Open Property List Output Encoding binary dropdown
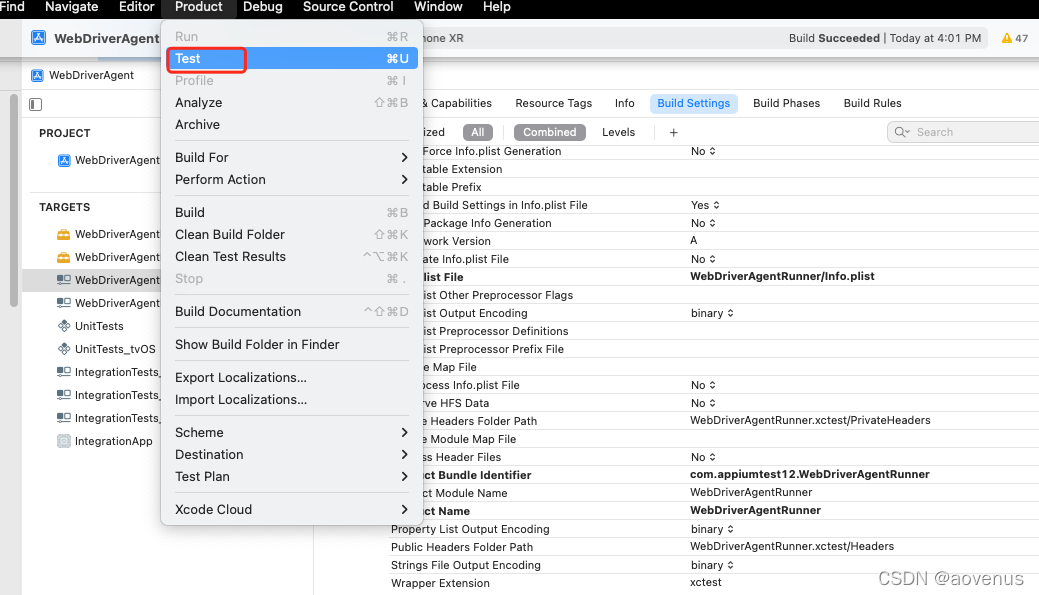 (x=712, y=529)
